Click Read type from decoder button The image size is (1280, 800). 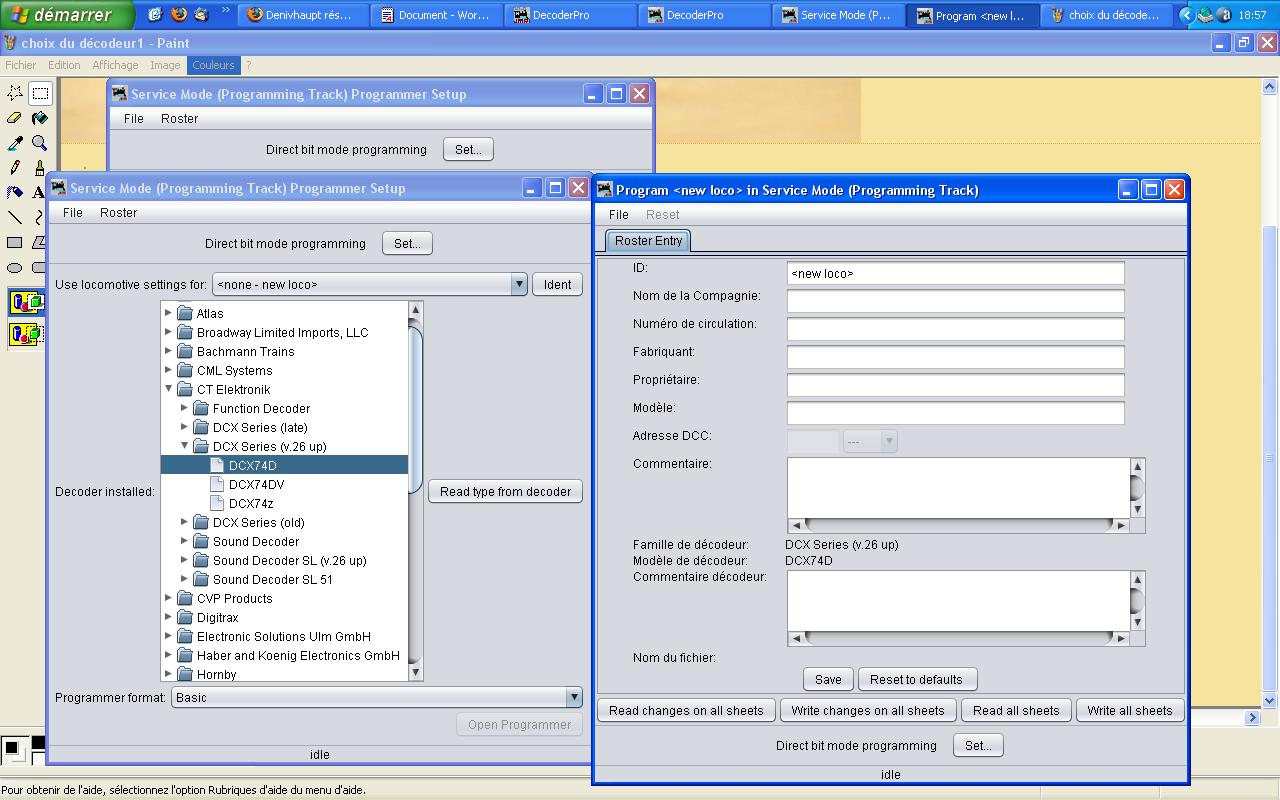tap(505, 491)
